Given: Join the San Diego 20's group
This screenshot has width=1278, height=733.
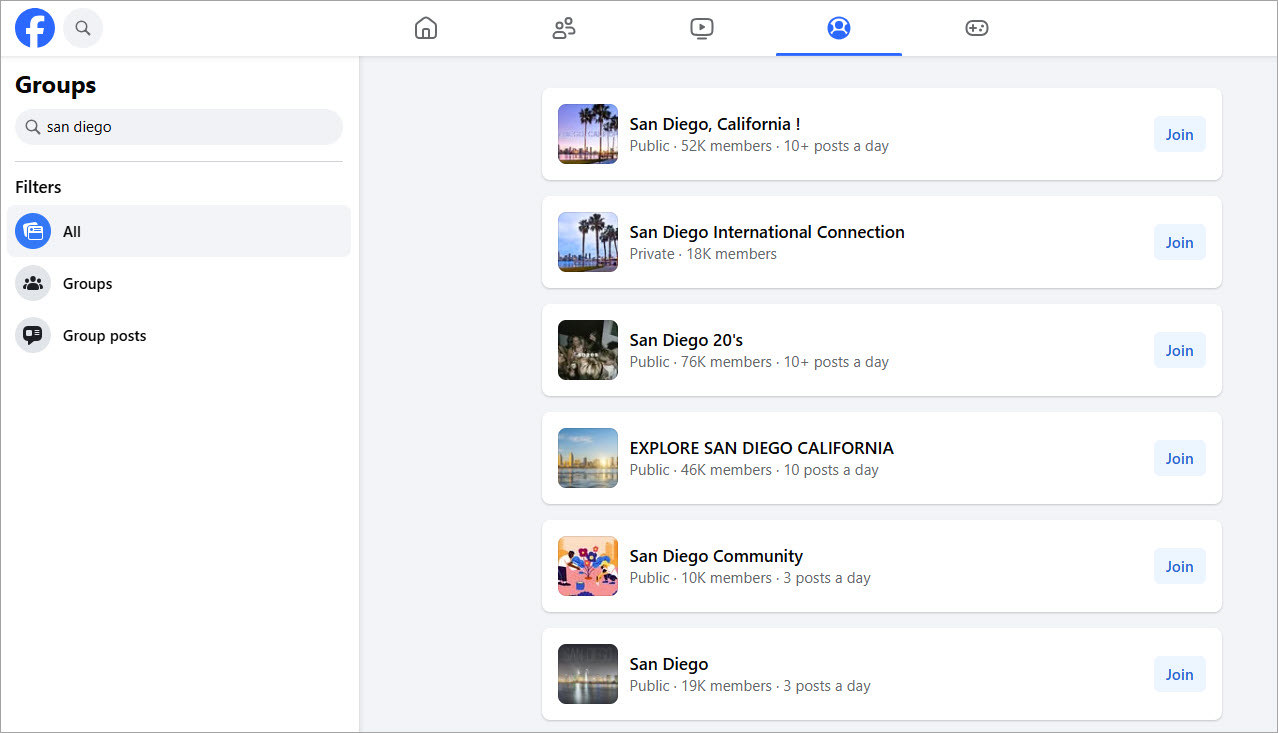Looking at the screenshot, I should coord(1180,350).
